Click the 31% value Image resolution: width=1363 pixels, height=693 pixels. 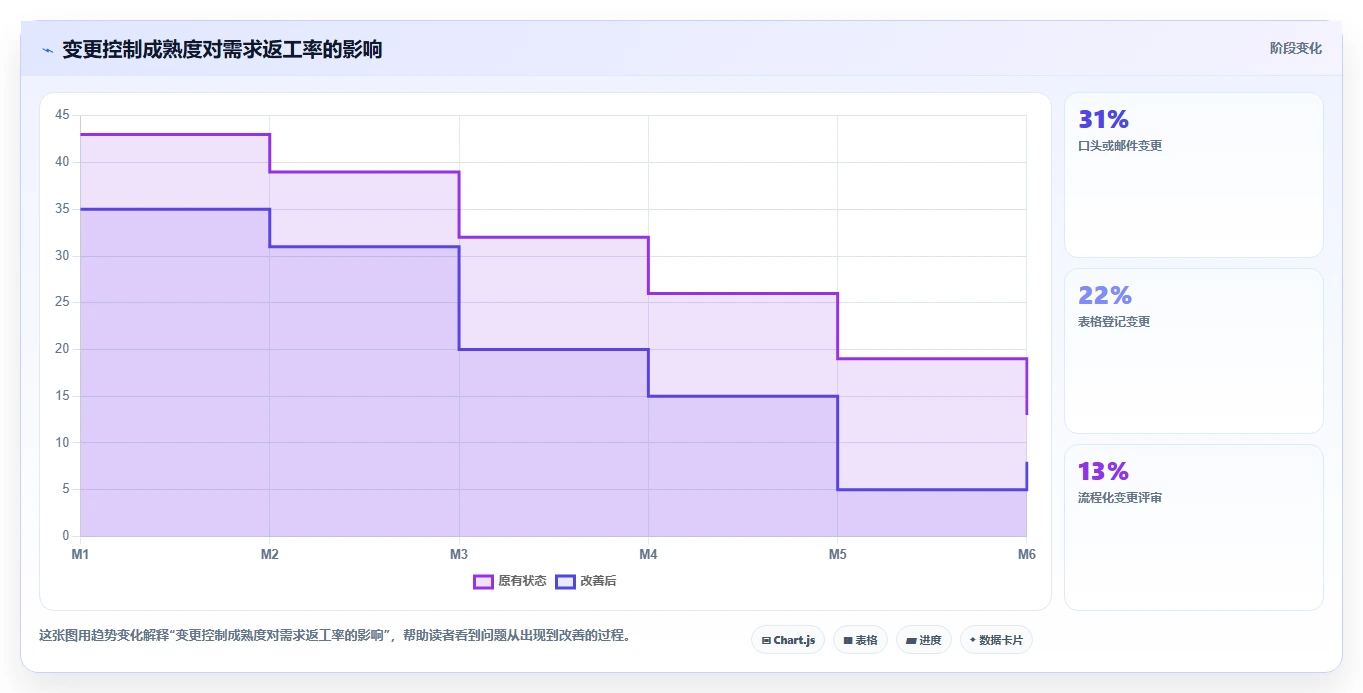1104,120
